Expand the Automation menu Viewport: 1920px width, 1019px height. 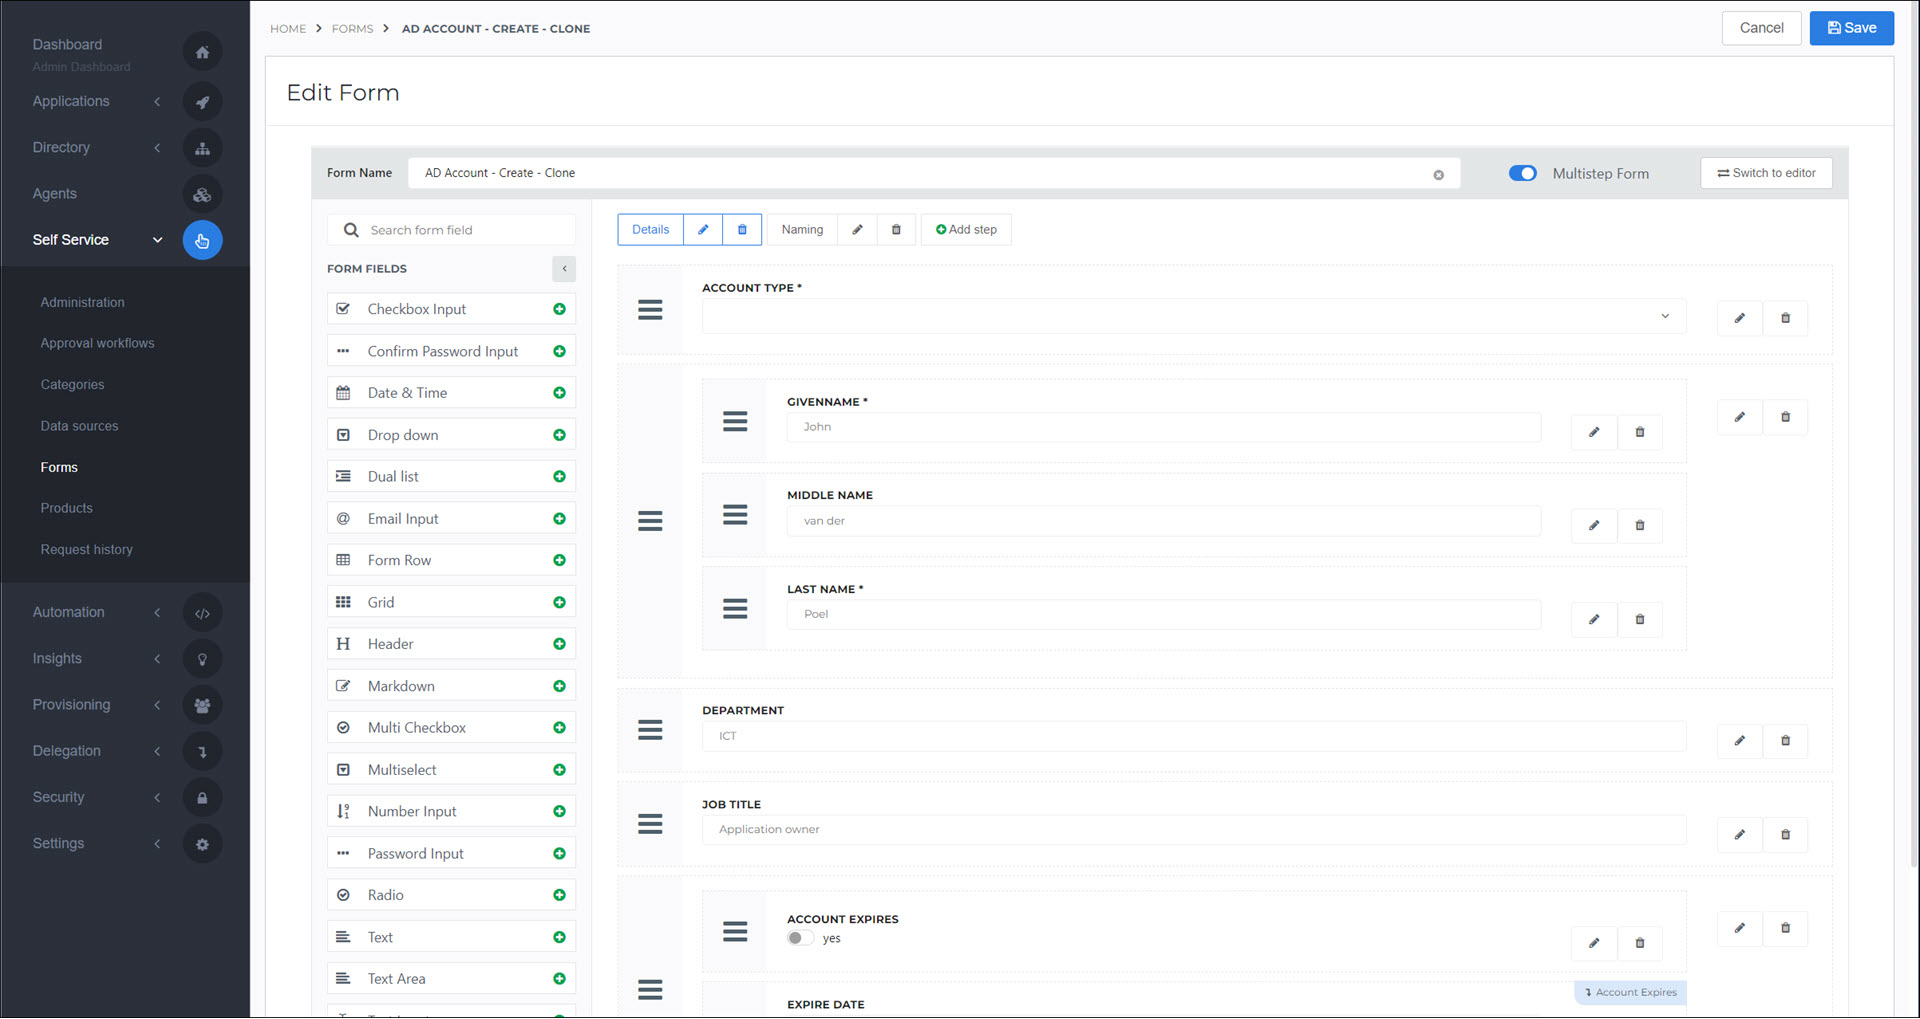(x=157, y=612)
